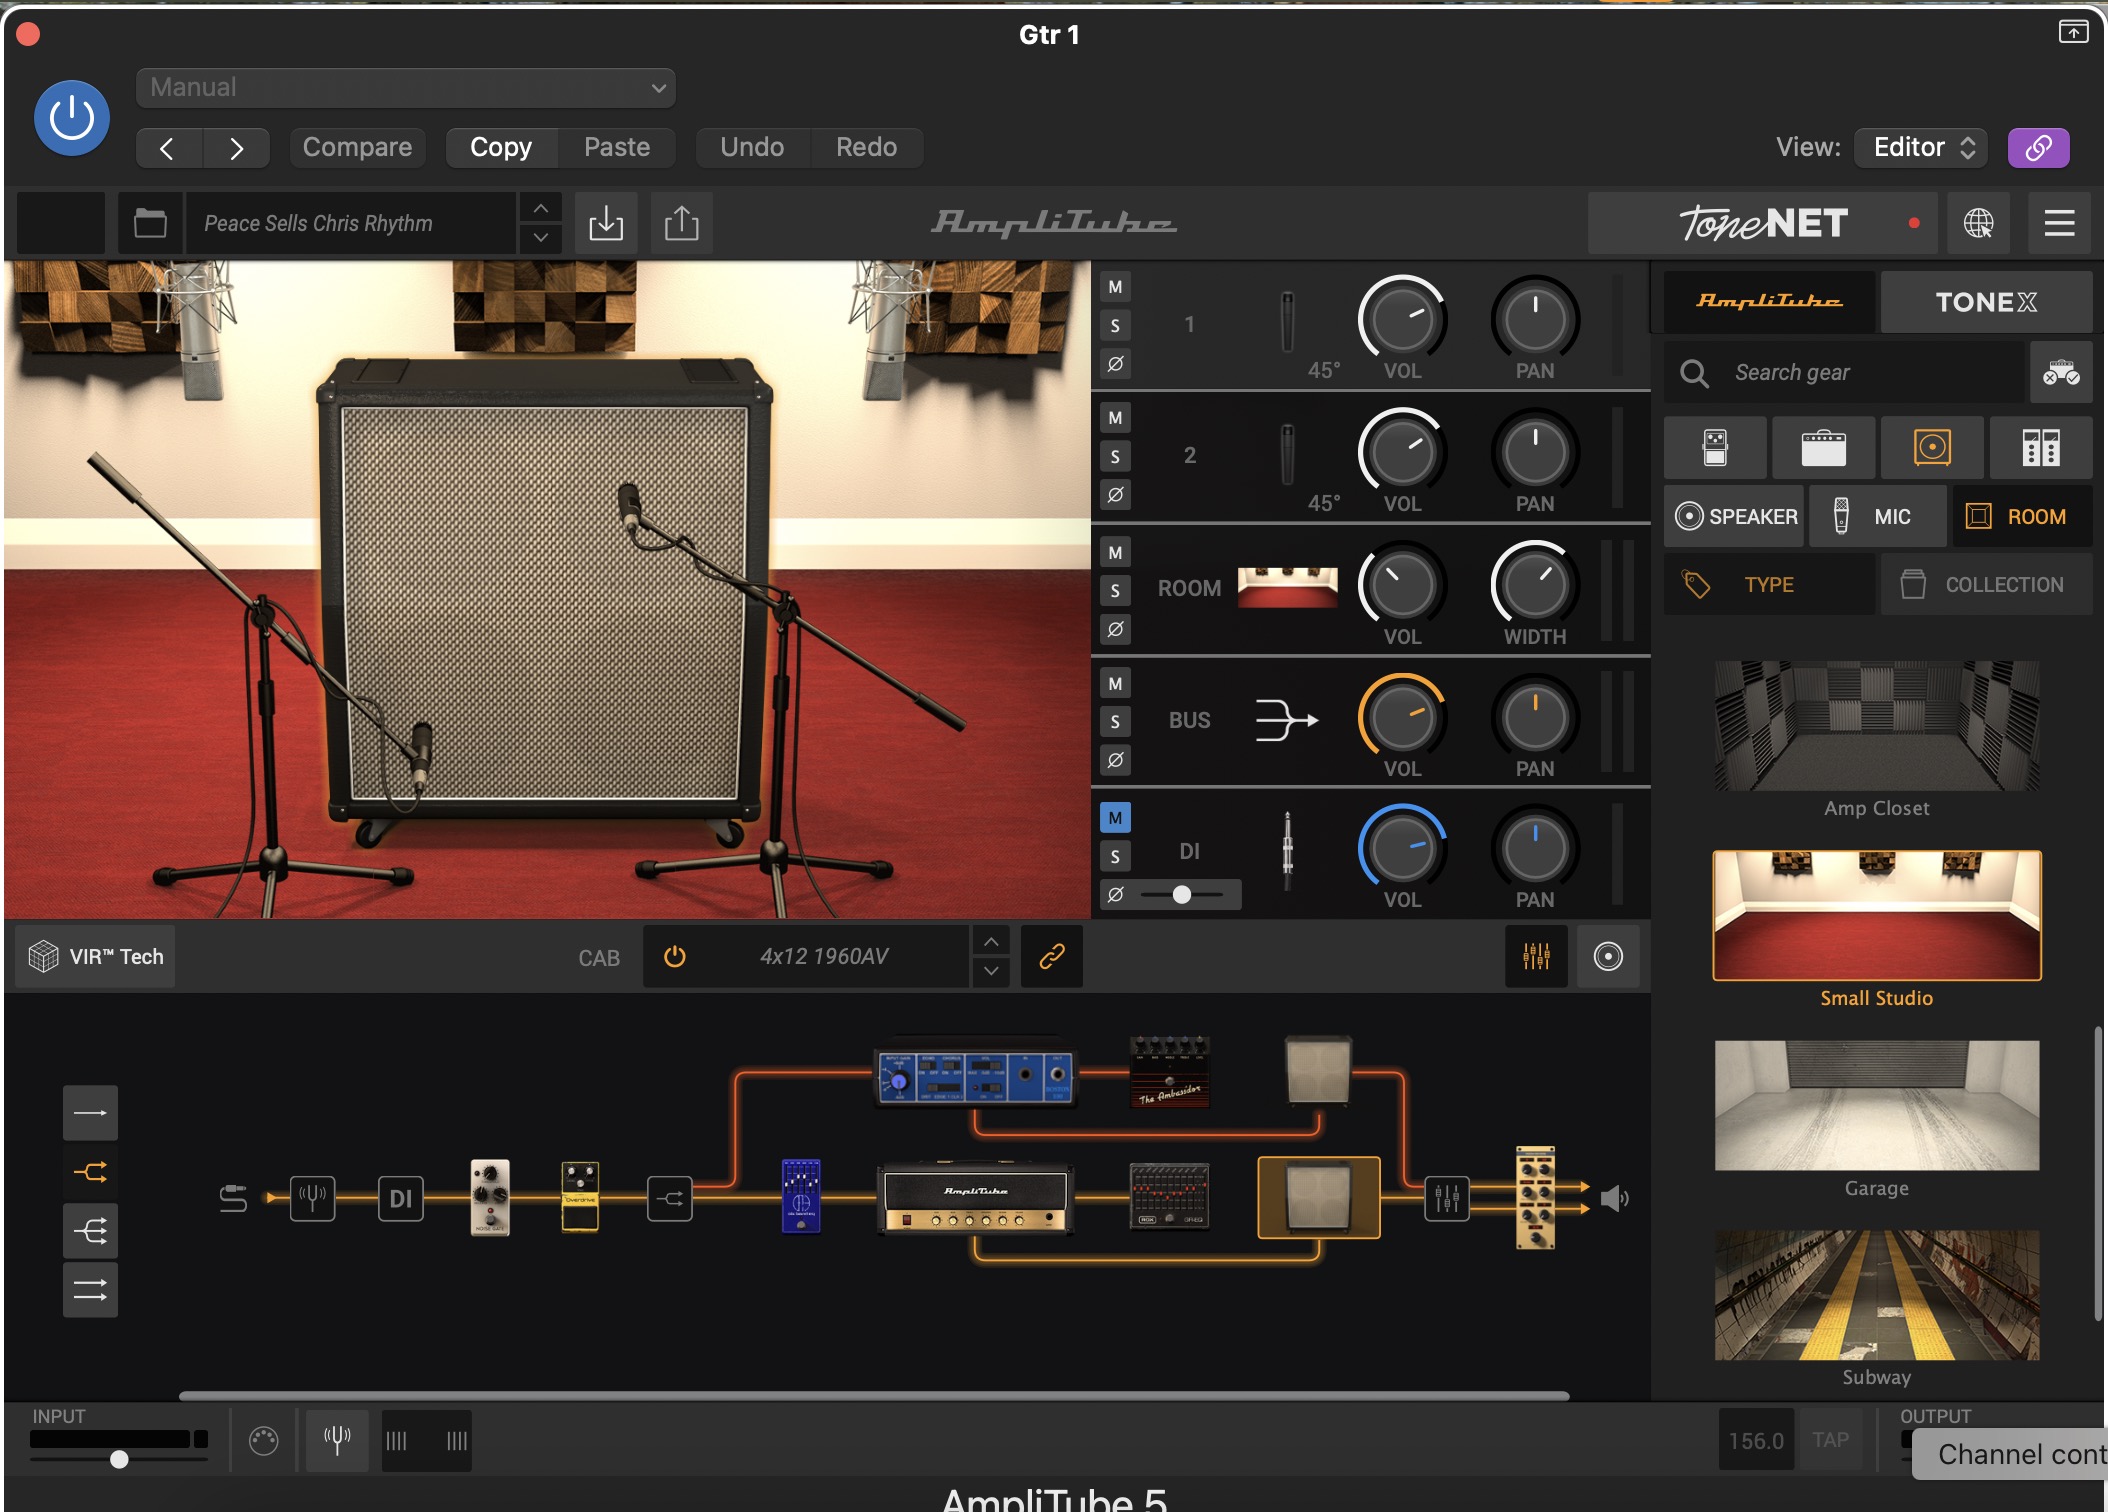Select the stomp pedal gear category icon
The width and height of the screenshot is (2108, 1512).
1715,448
